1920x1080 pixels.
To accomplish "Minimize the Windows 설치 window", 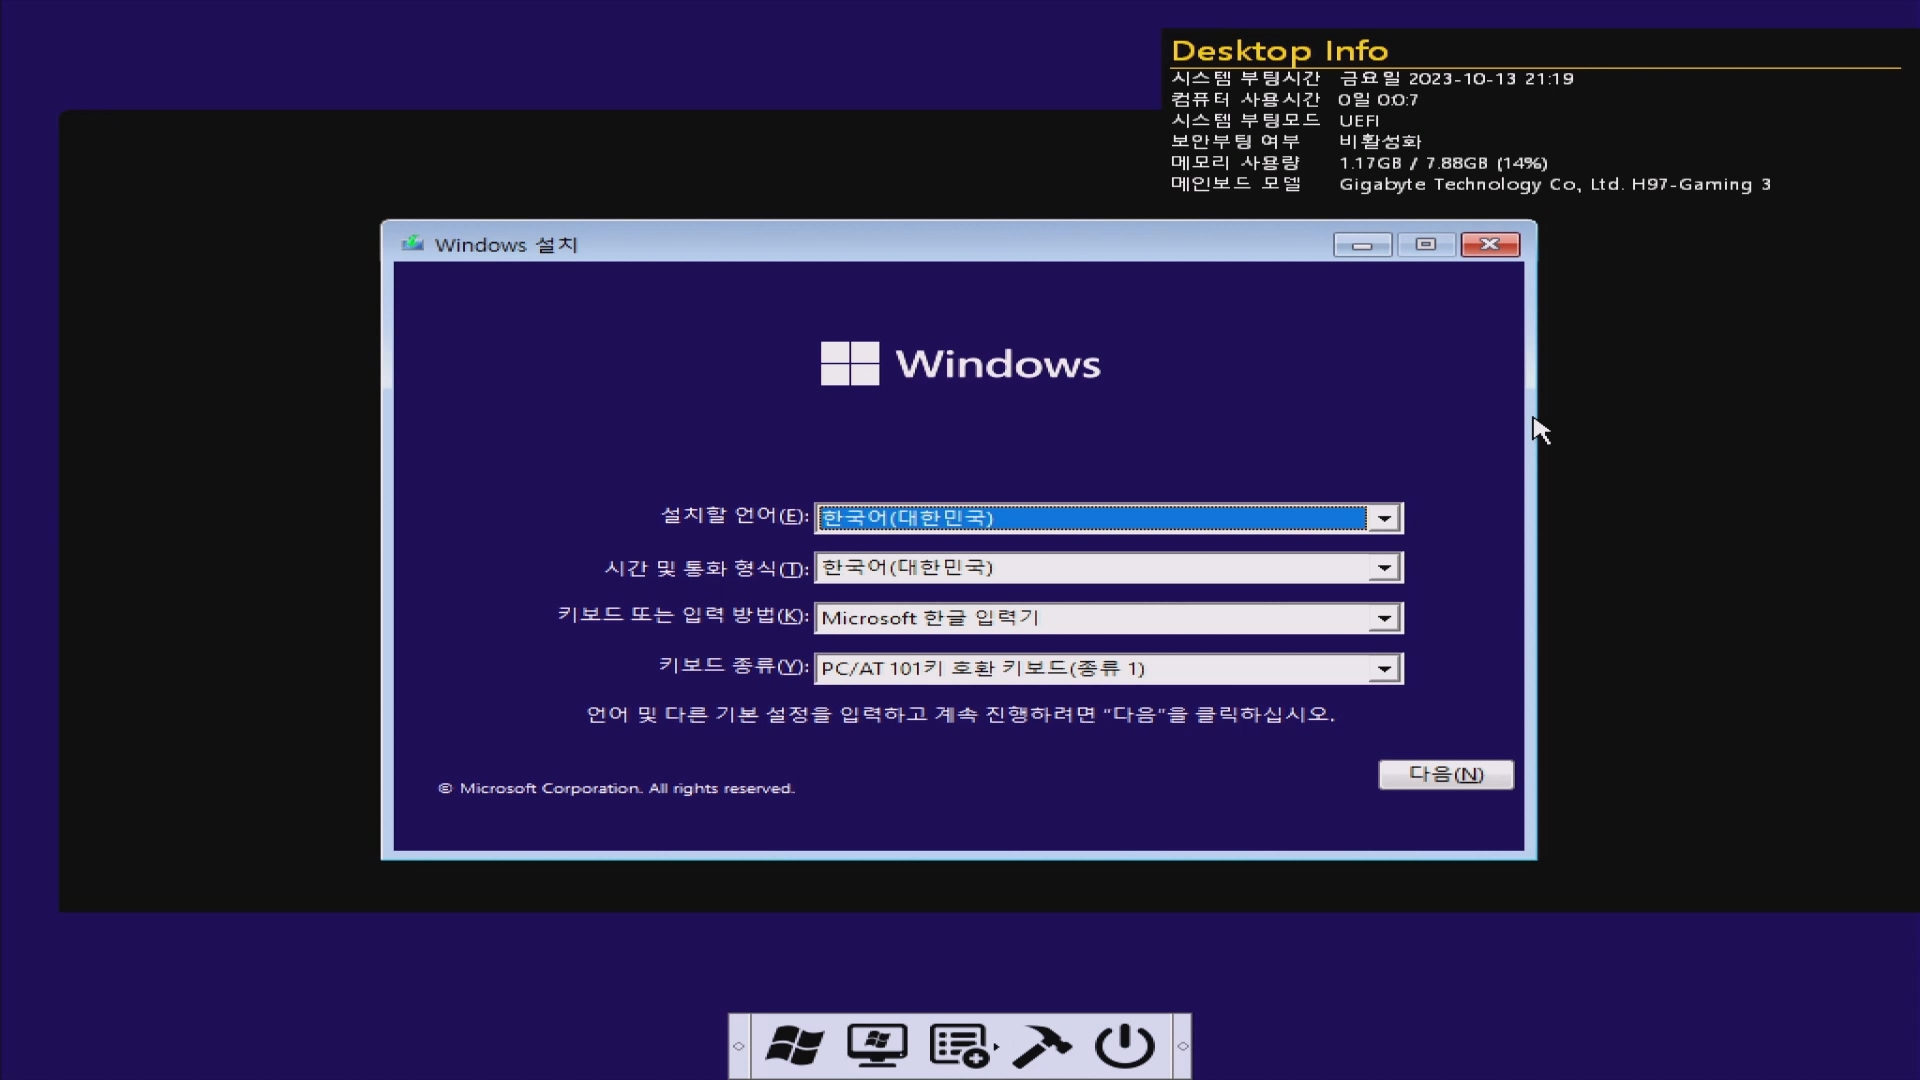I will click(x=1362, y=245).
